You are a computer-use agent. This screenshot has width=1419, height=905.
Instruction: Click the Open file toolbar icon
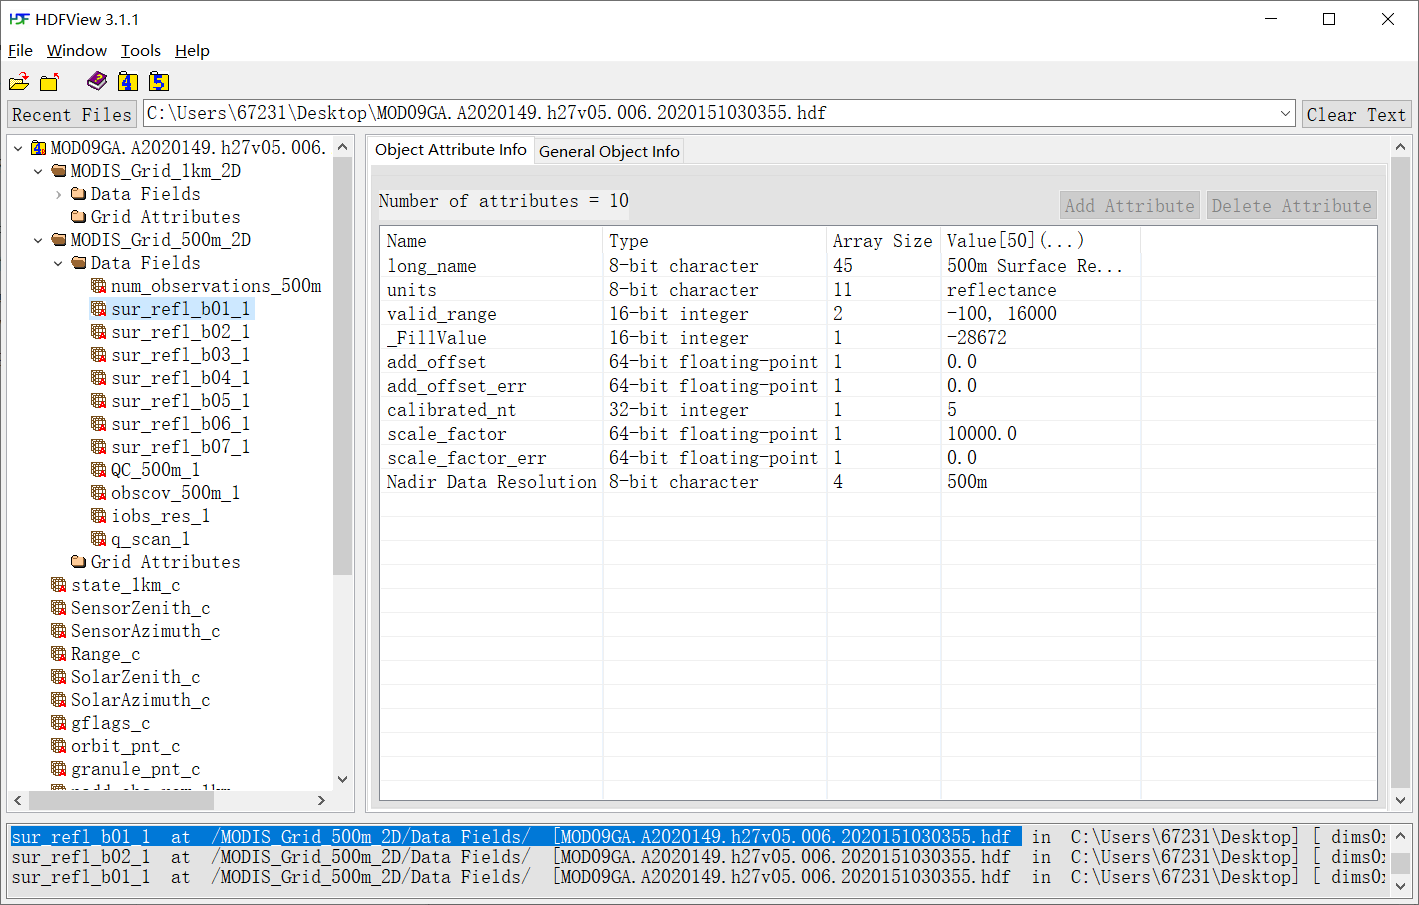[x=19, y=82]
